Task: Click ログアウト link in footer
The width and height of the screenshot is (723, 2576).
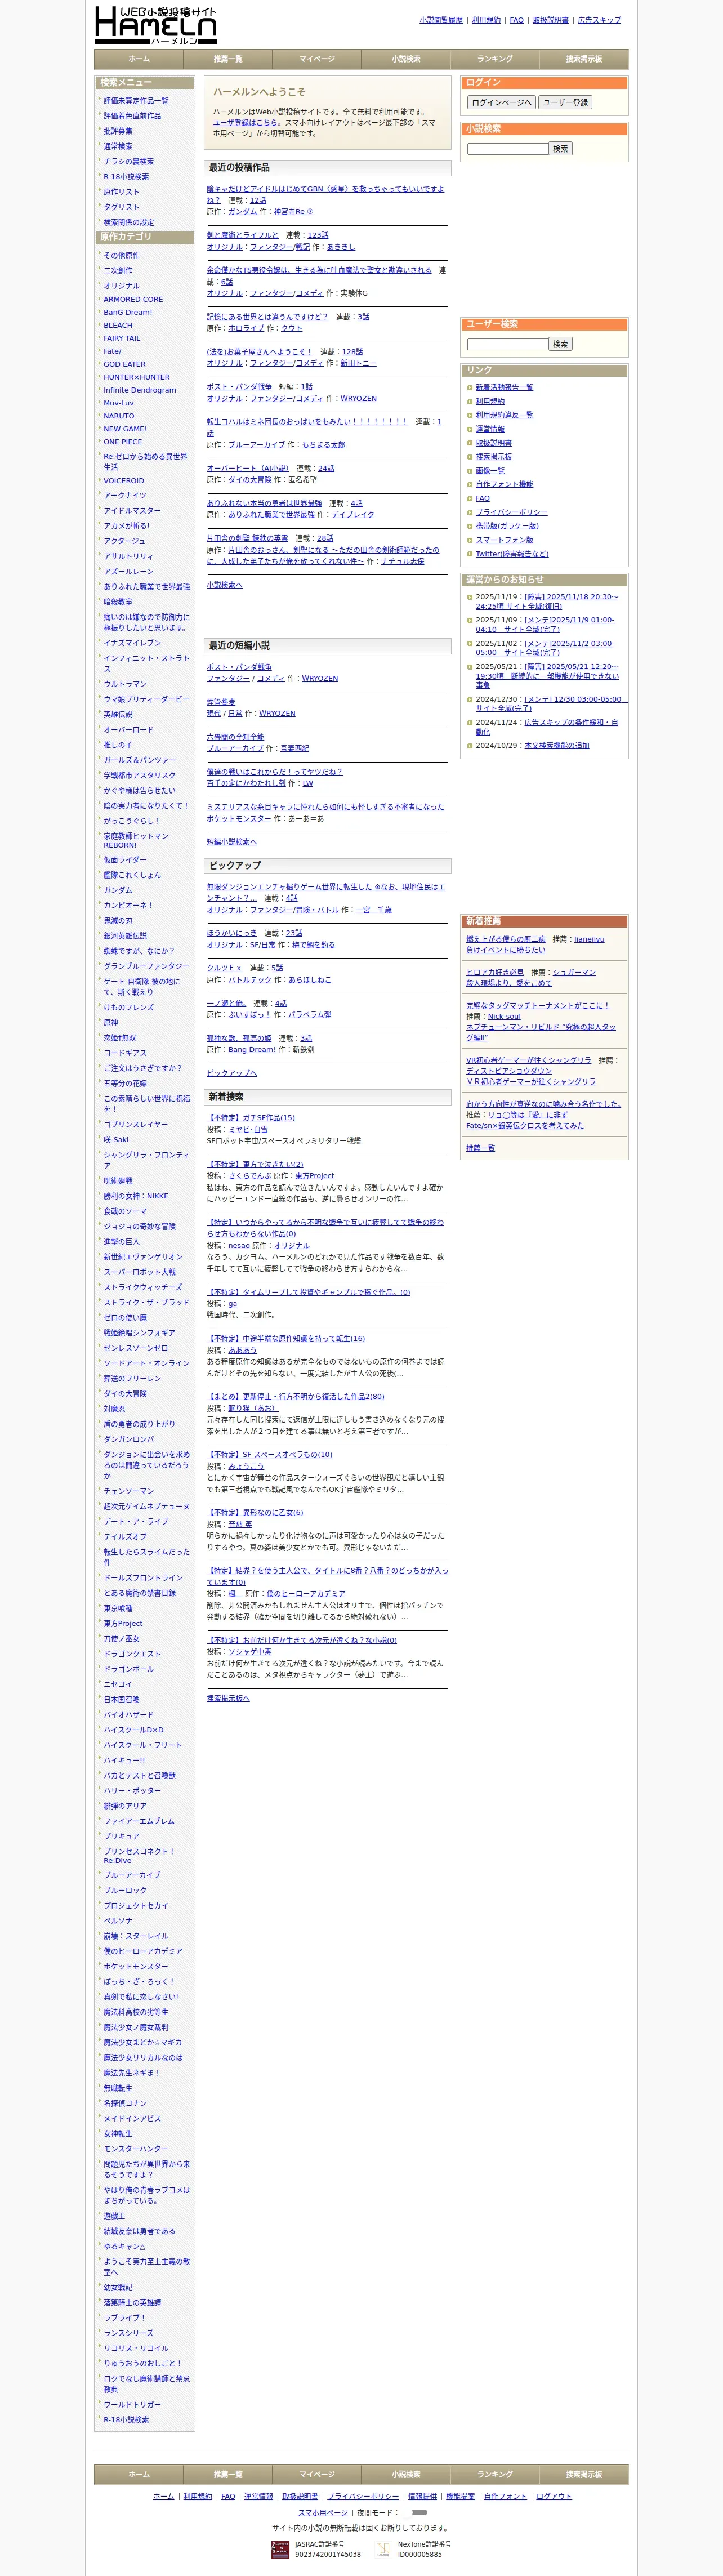Action: (554, 2496)
